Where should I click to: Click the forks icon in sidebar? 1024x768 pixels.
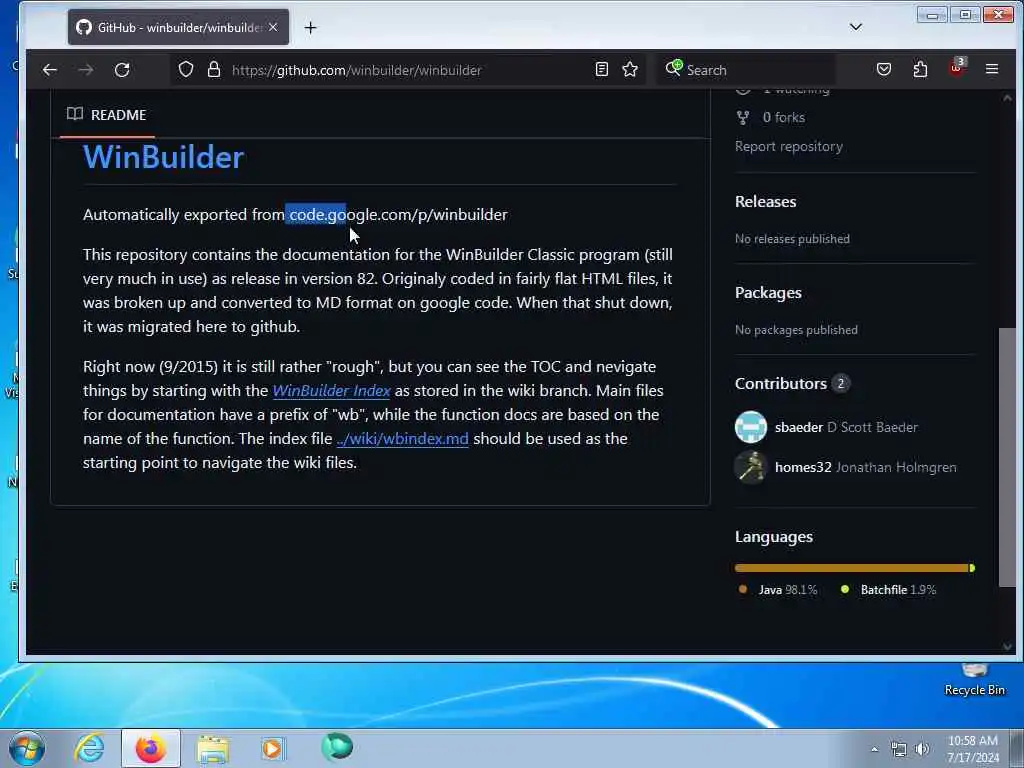tap(743, 118)
